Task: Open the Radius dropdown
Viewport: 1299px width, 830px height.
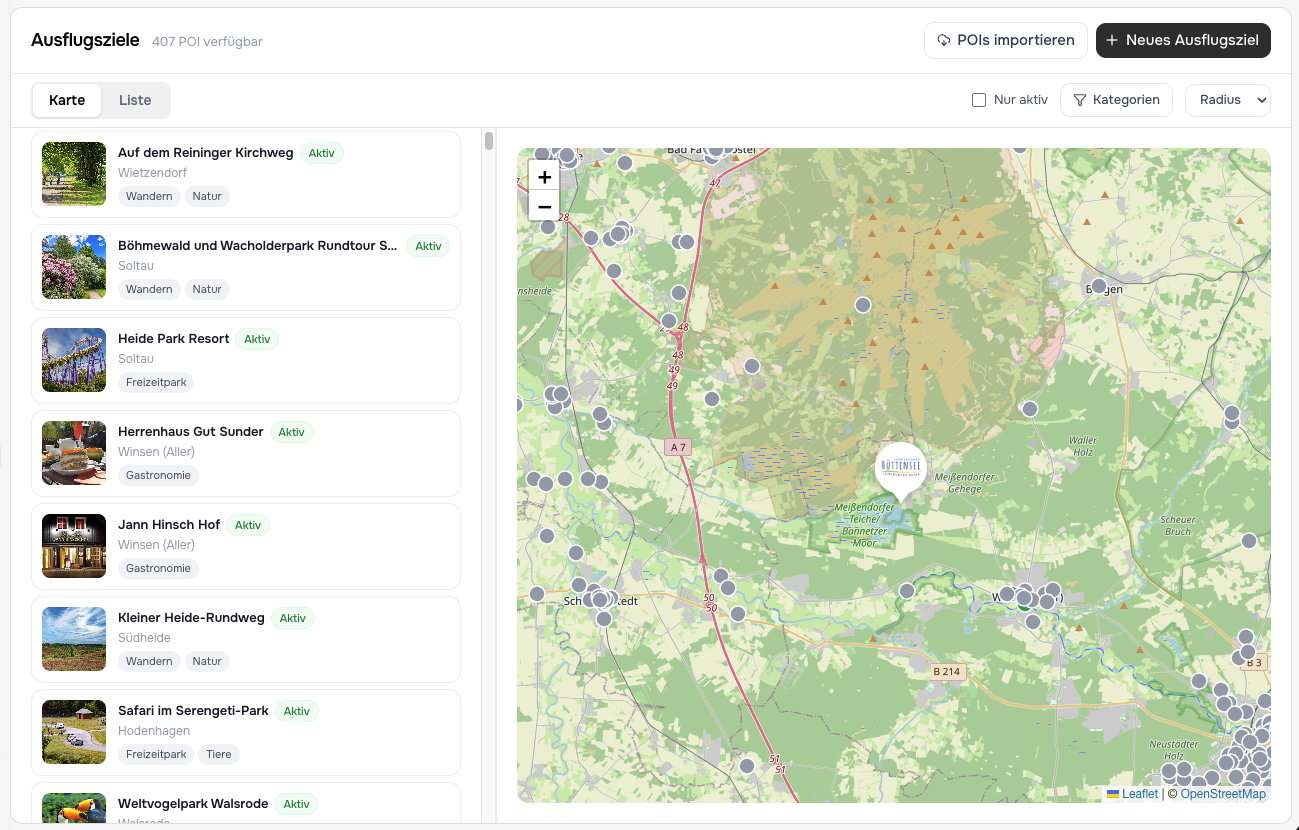Action: click(x=1228, y=100)
